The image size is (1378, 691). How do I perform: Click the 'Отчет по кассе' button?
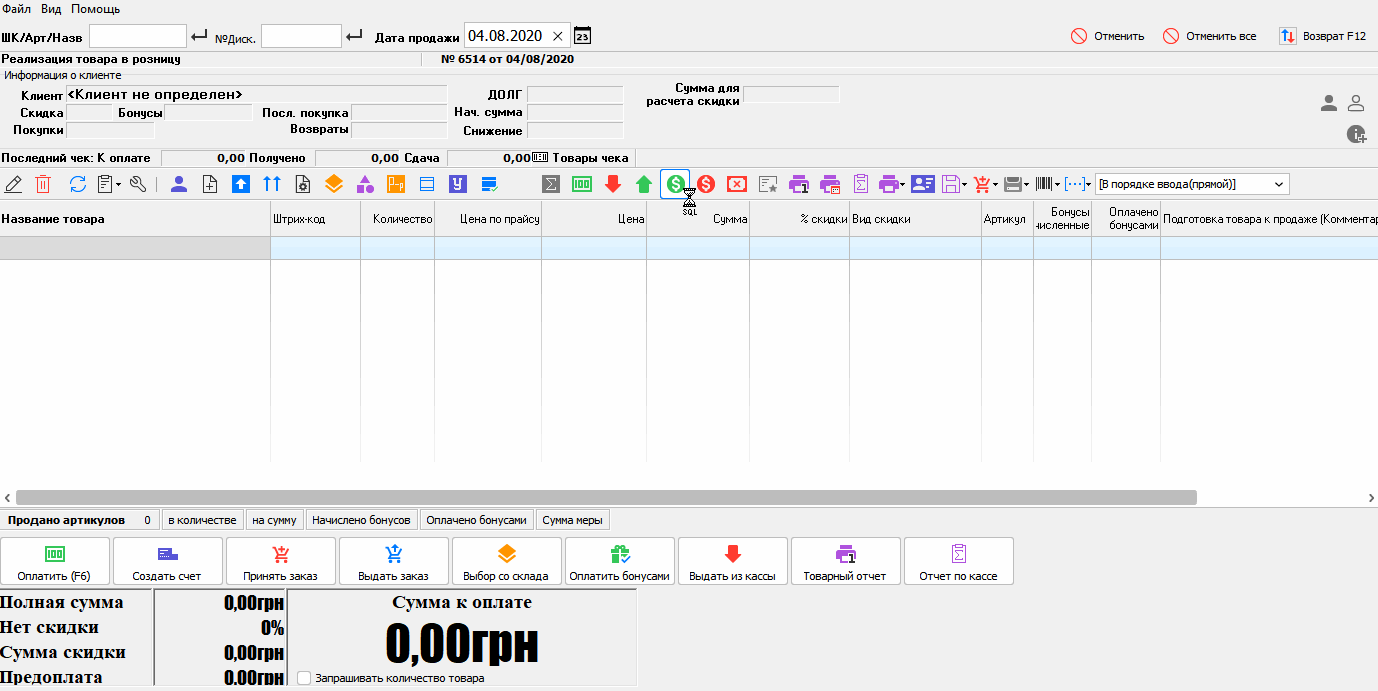click(958, 561)
